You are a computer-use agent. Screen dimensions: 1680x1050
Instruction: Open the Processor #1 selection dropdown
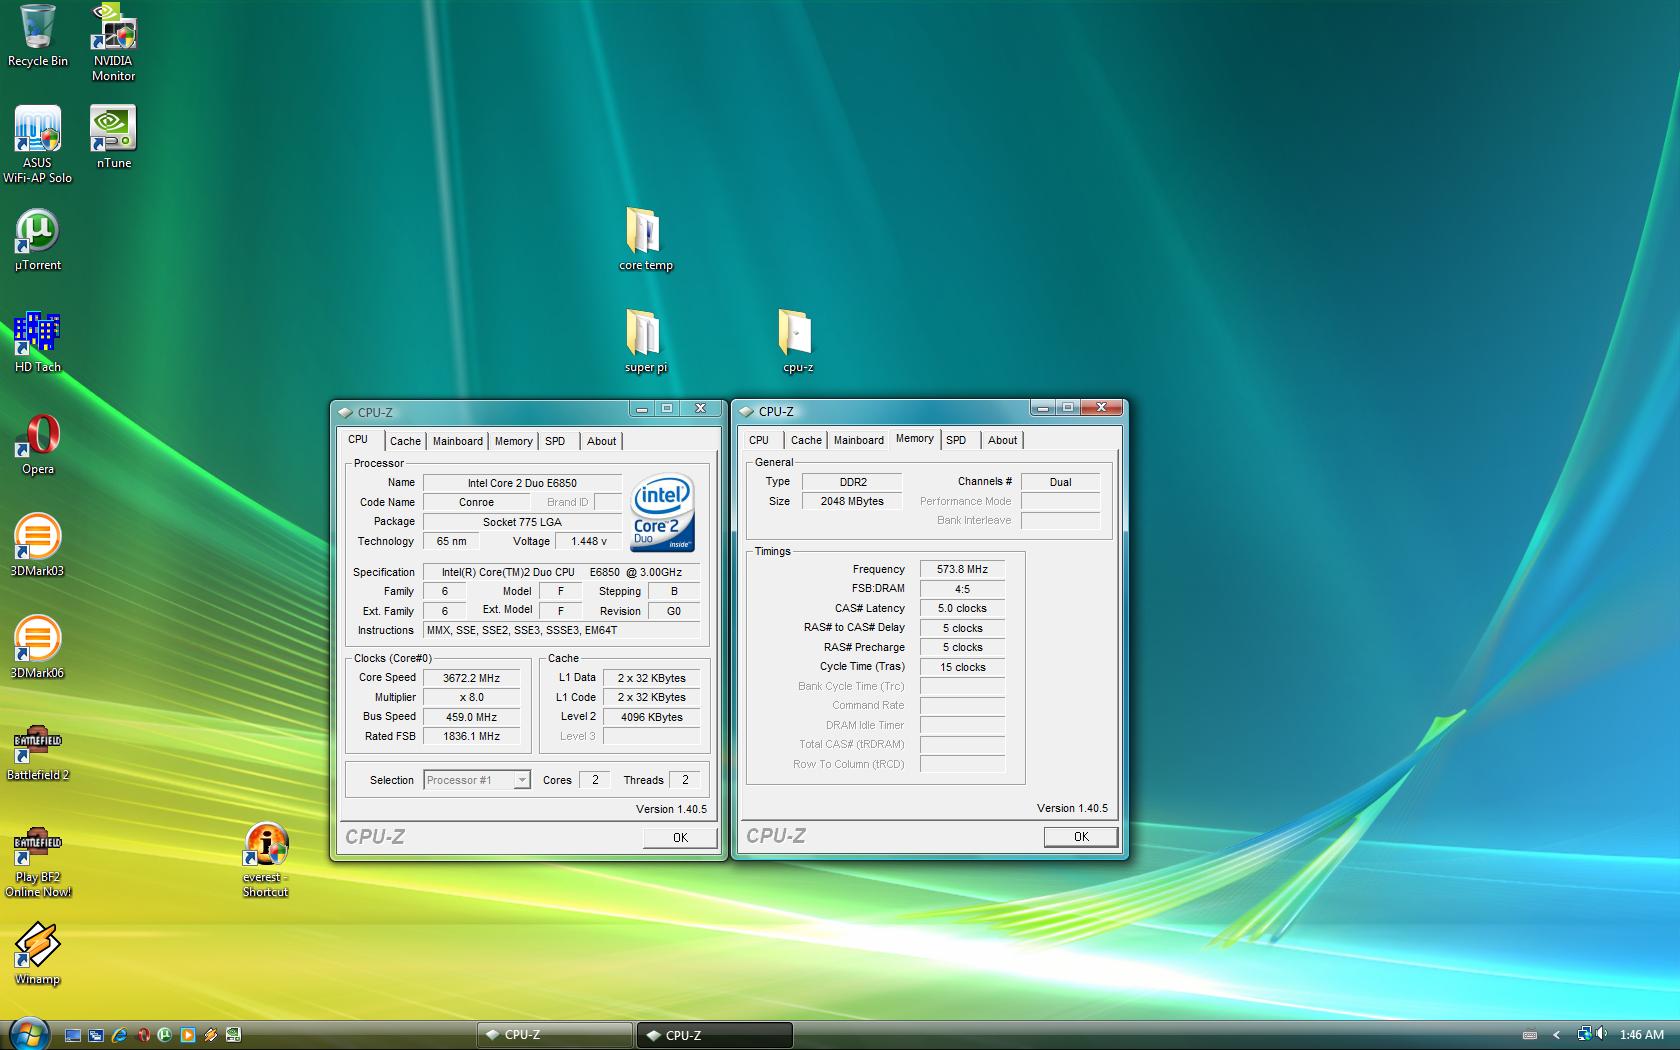pyautogui.click(x=476, y=780)
